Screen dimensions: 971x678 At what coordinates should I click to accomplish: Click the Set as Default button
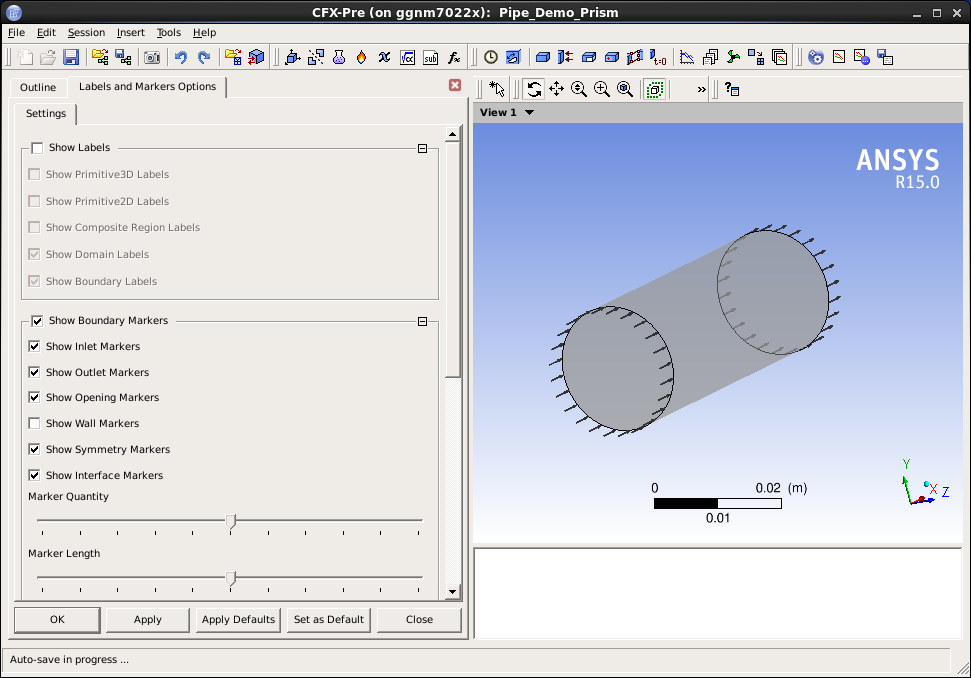pos(329,619)
